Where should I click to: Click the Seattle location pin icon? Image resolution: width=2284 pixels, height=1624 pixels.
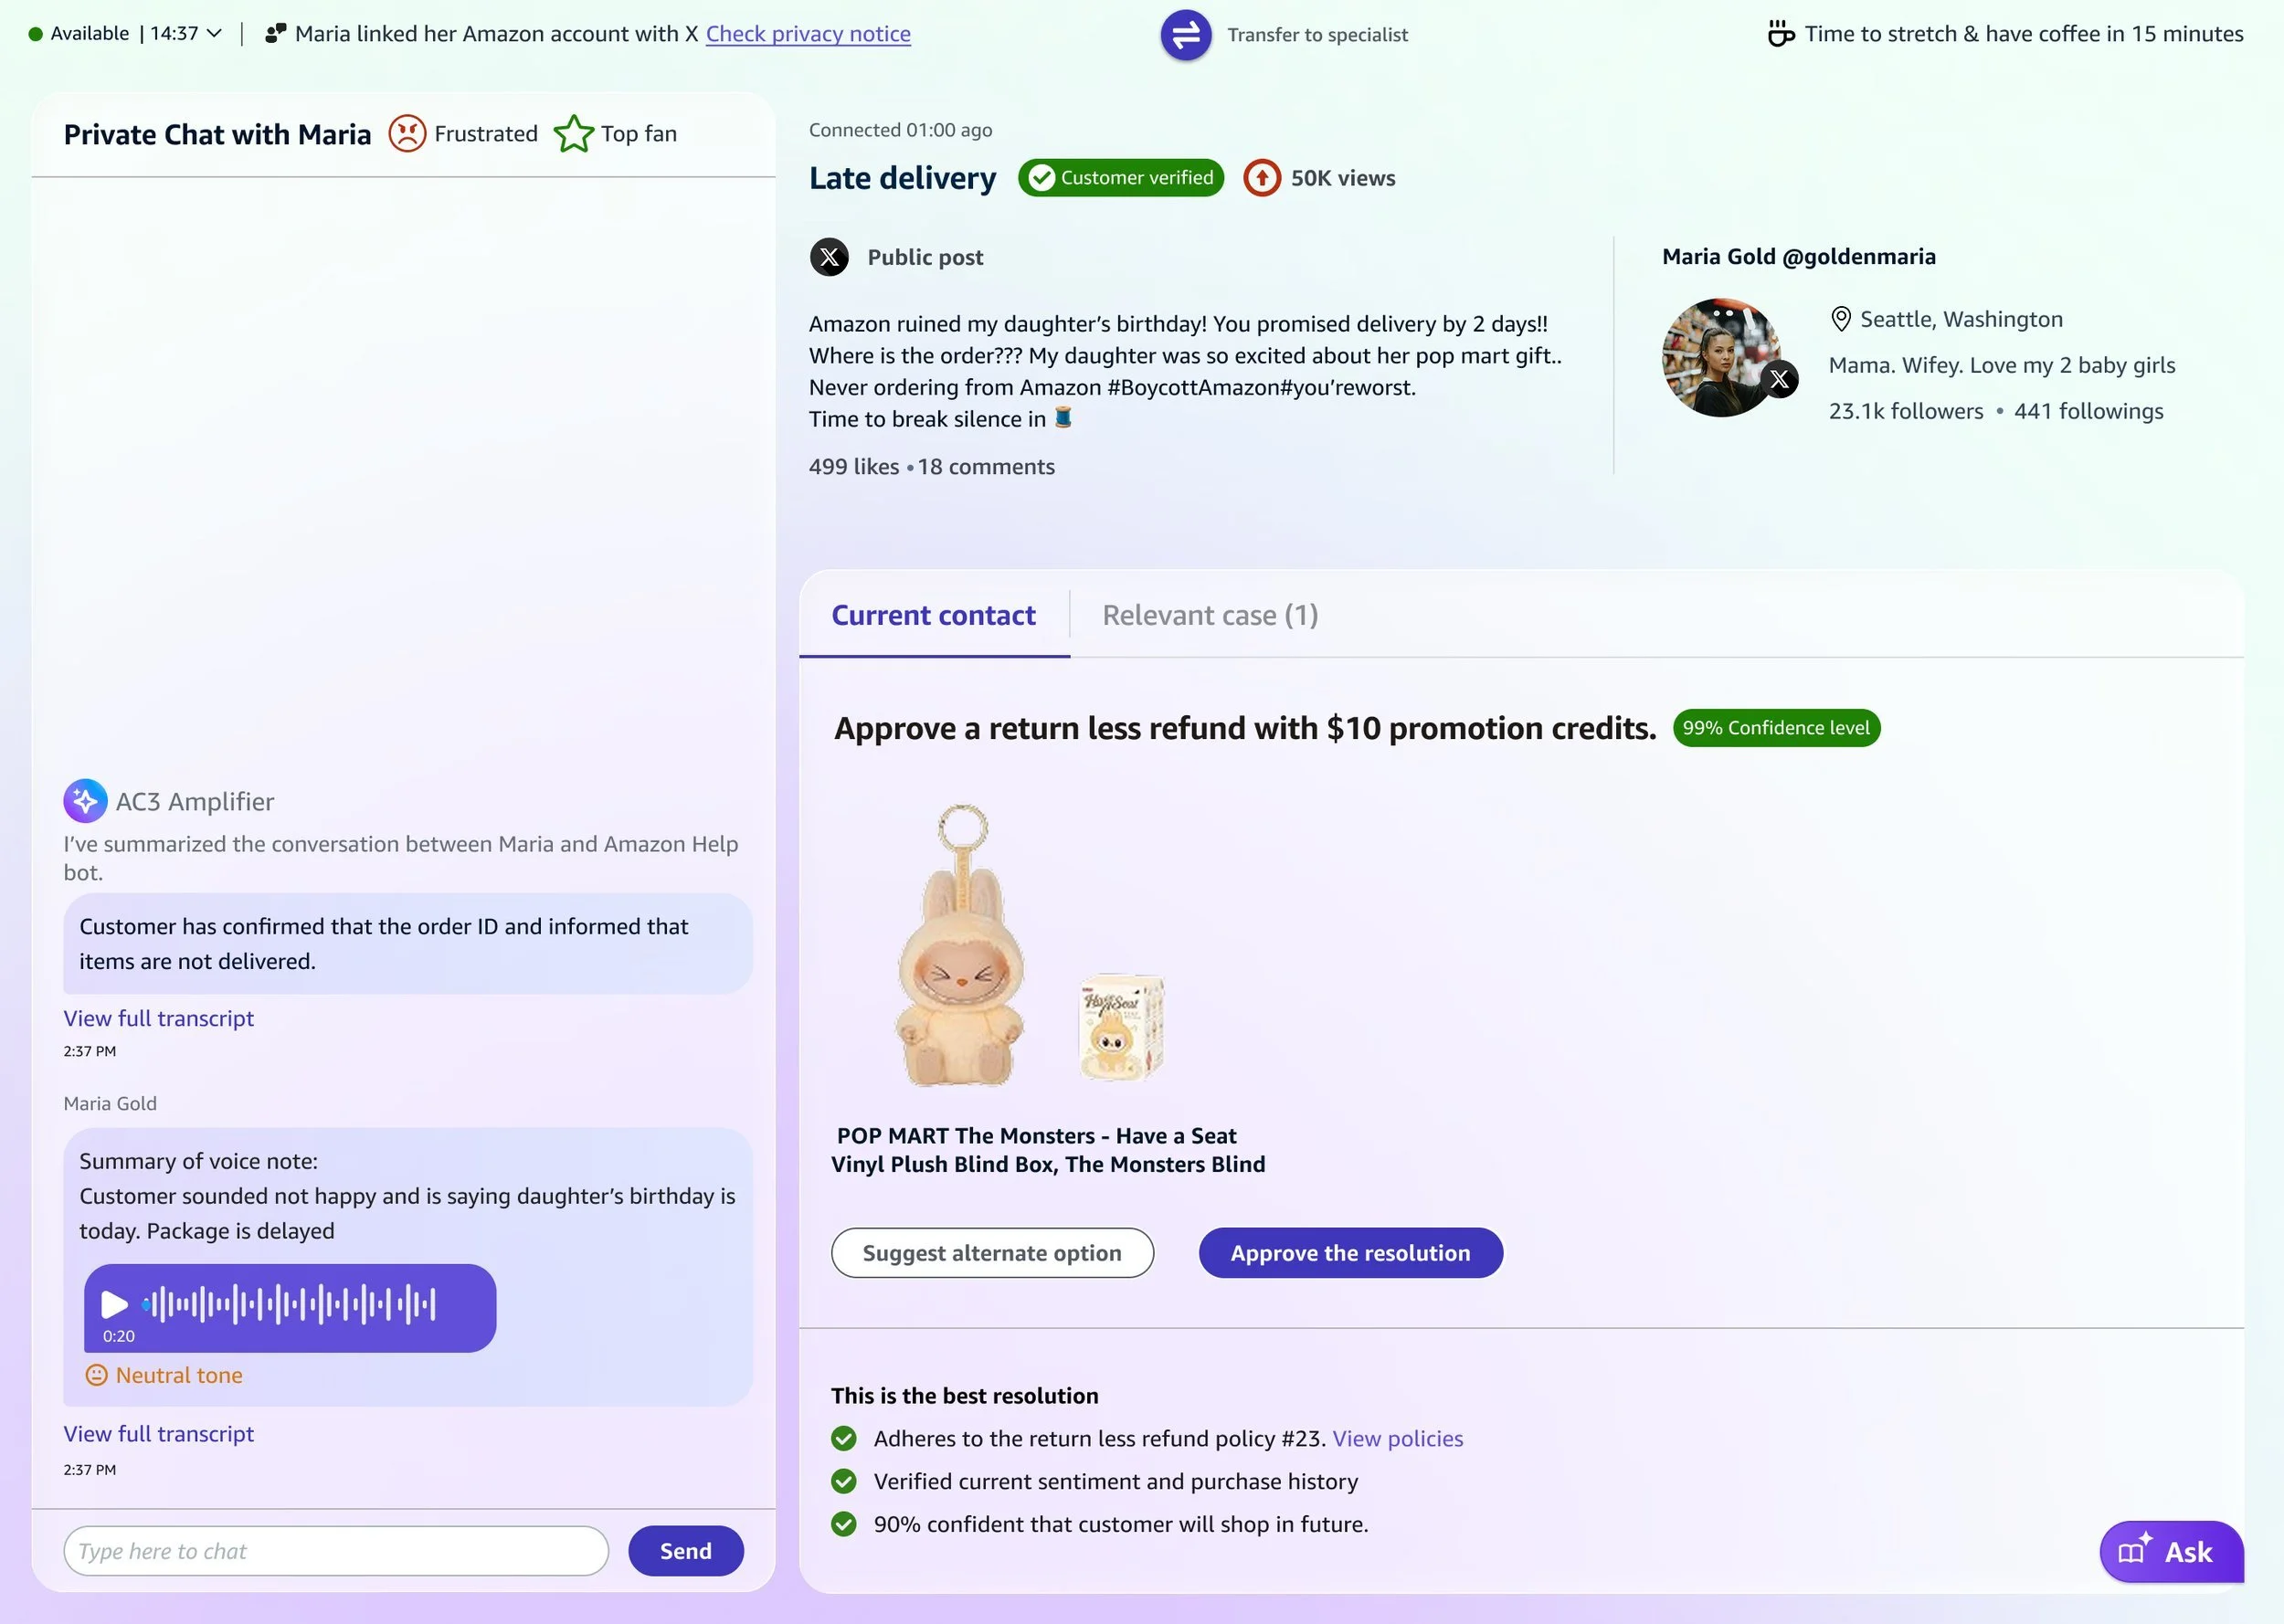(1840, 319)
